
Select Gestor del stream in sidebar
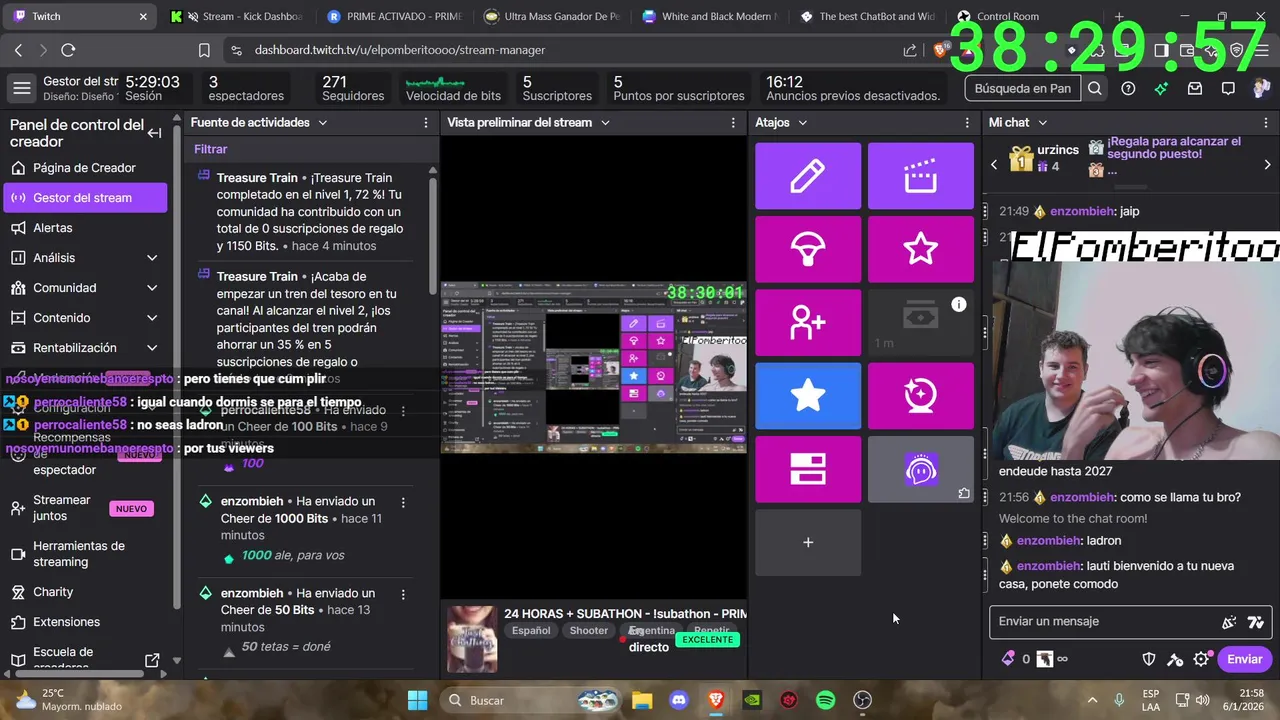point(85,198)
